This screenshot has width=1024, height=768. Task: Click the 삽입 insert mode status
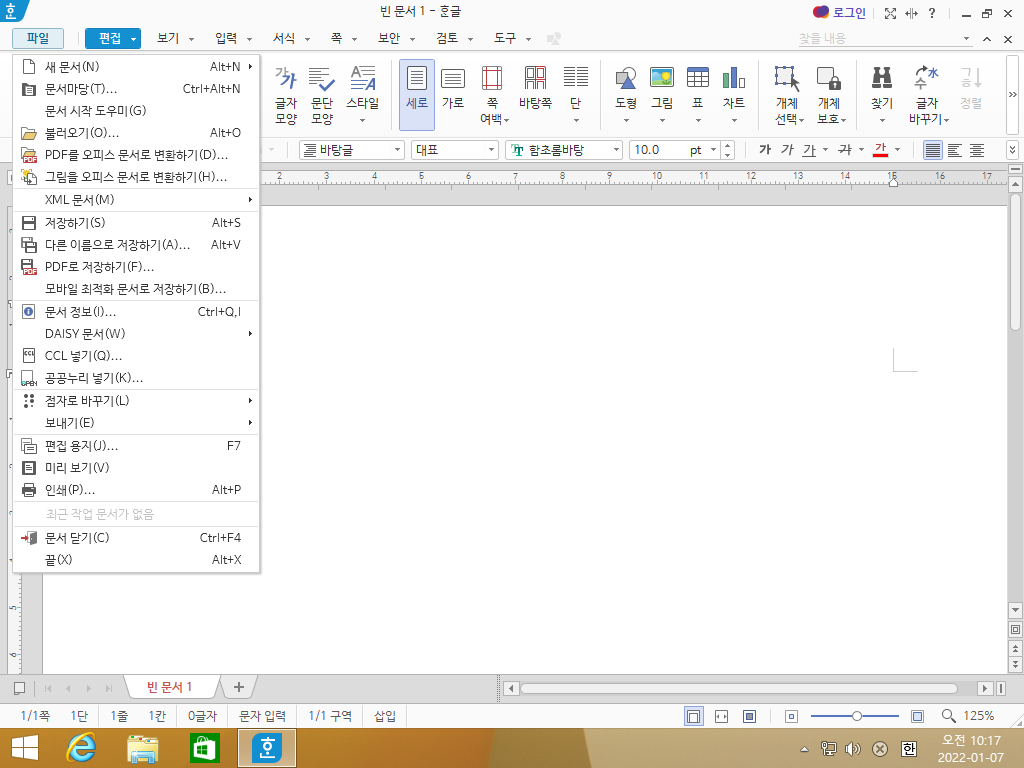tap(385, 716)
